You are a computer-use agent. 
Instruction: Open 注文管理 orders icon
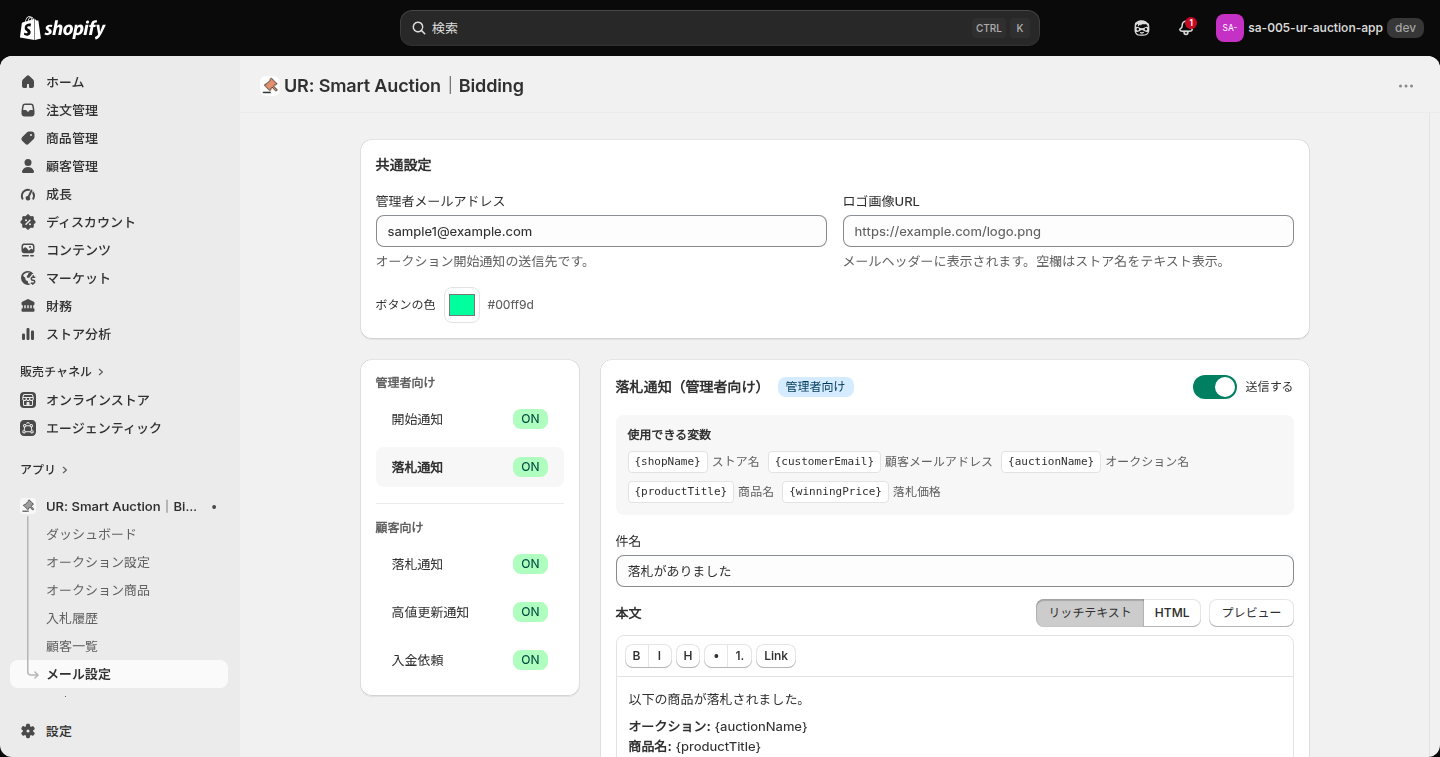tap(28, 110)
